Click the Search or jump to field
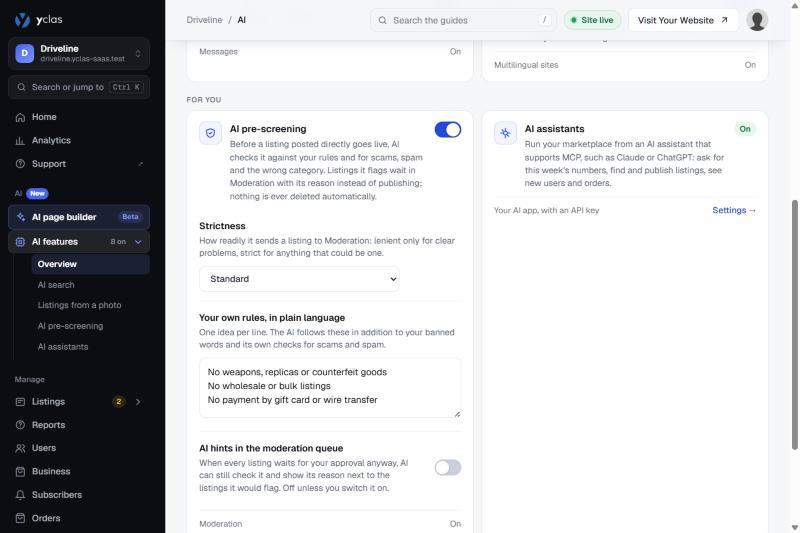This screenshot has height=533, width=800. point(79,87)
